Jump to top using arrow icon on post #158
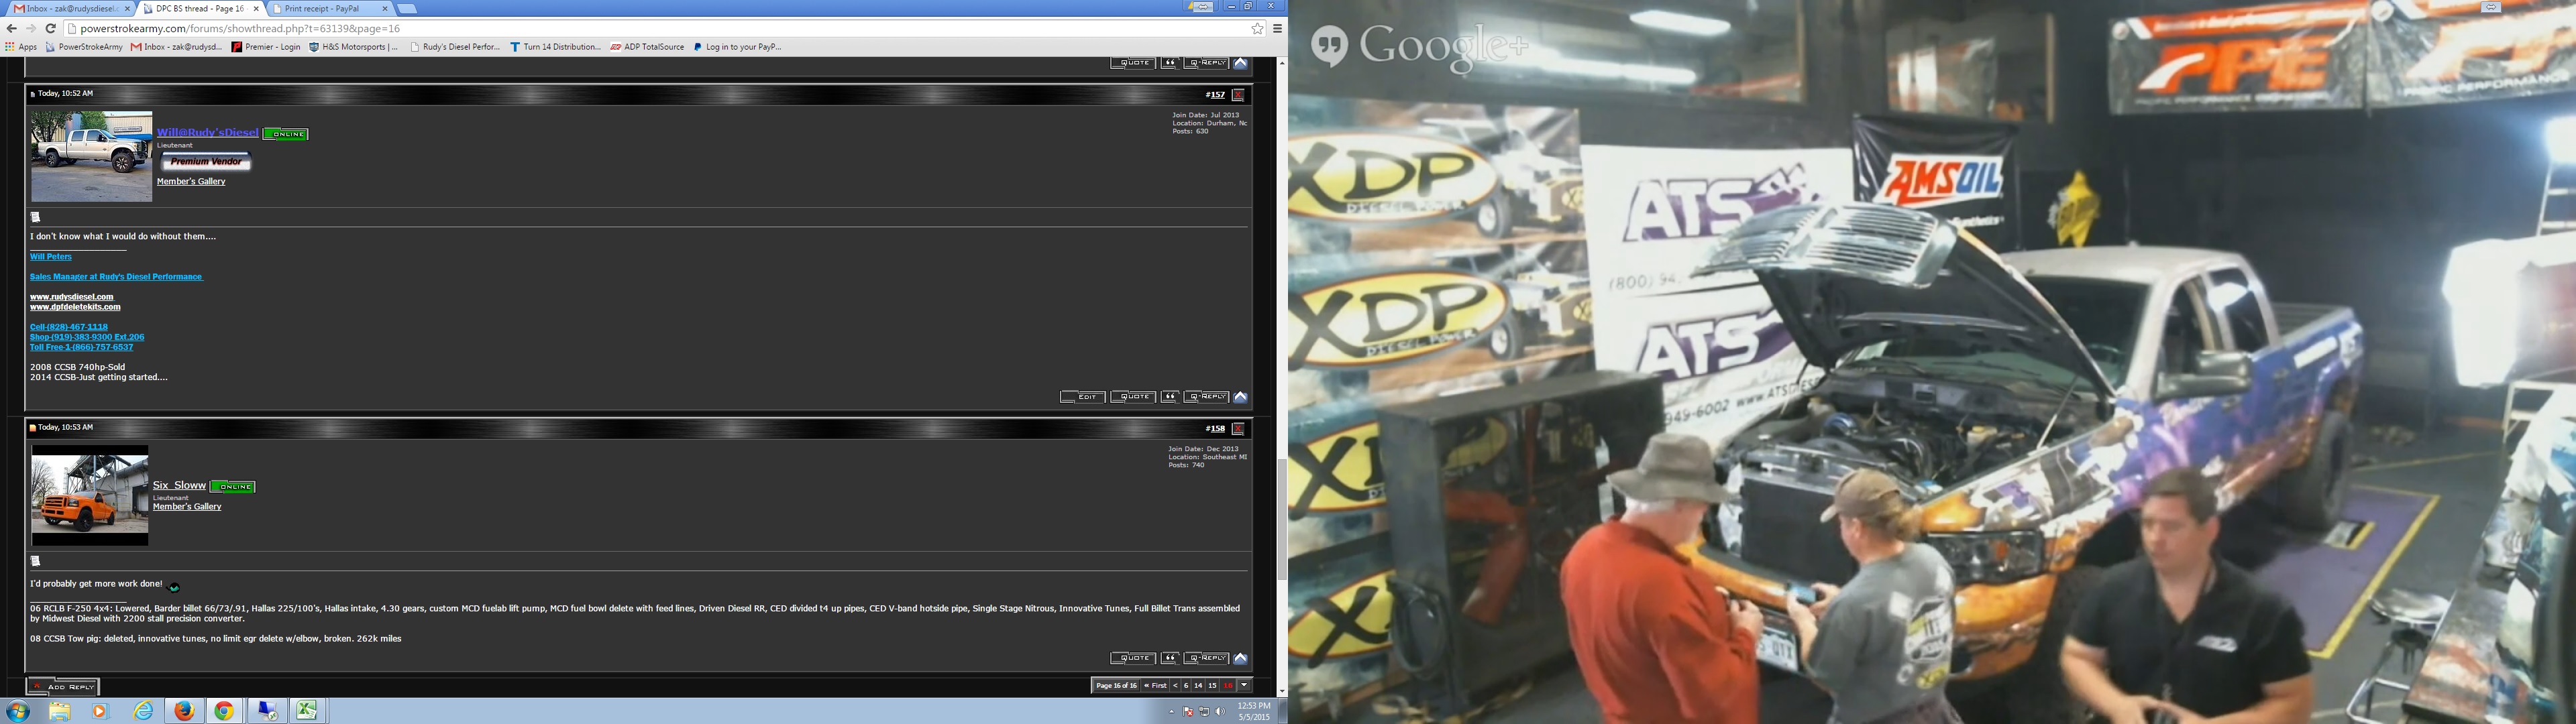 1240,658
